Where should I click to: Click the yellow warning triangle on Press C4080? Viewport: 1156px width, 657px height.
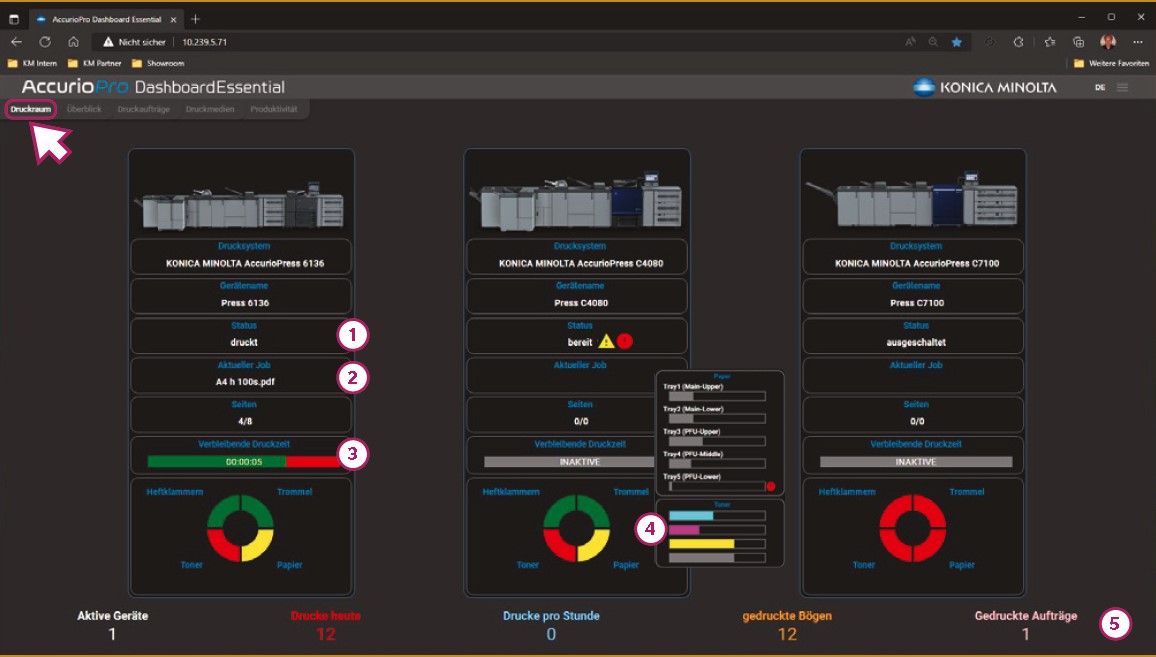(606, 341)
